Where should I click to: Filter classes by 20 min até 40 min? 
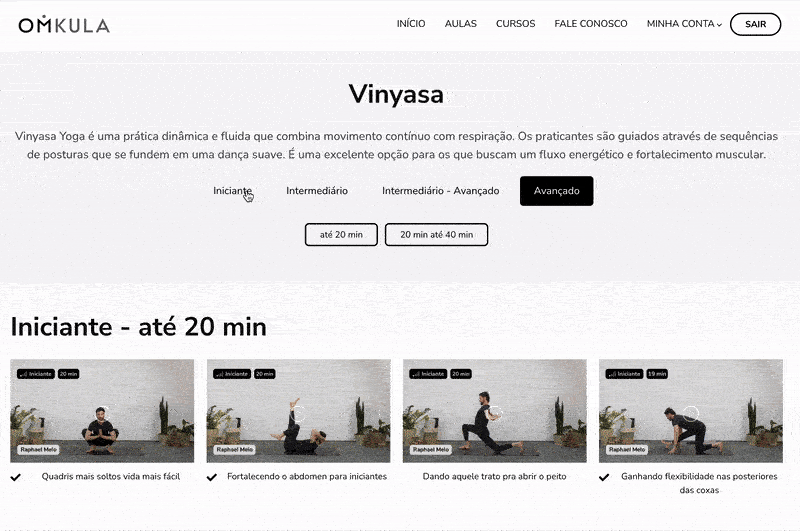coord(436,235)
